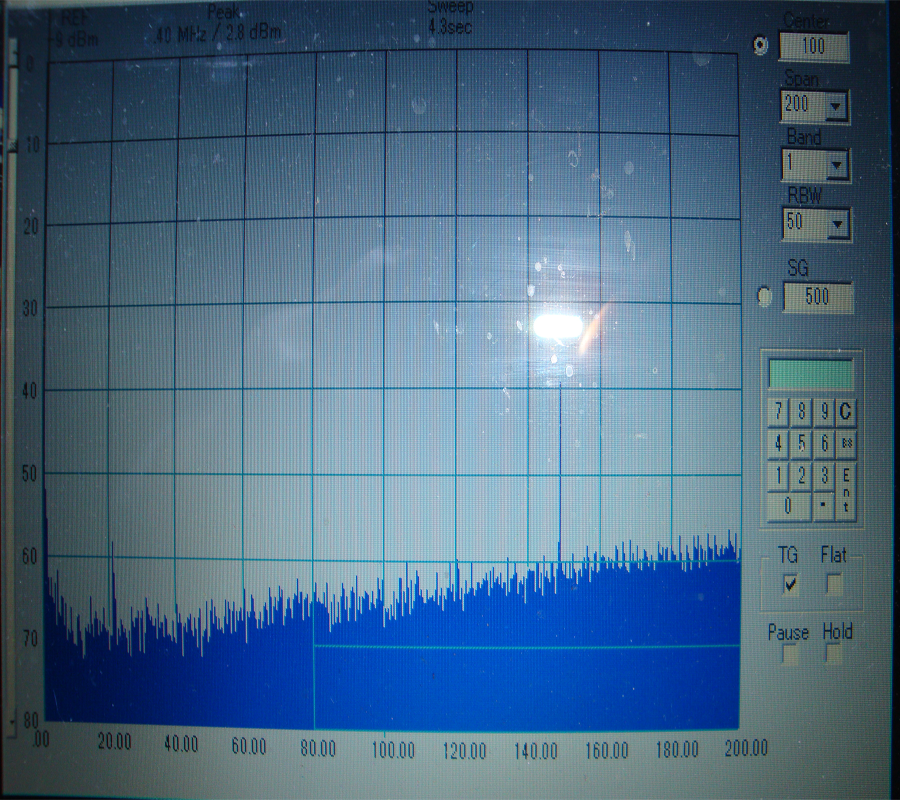Click the SG value field showing 500
The width and height of the screenshot is (900, 800).
818,297
